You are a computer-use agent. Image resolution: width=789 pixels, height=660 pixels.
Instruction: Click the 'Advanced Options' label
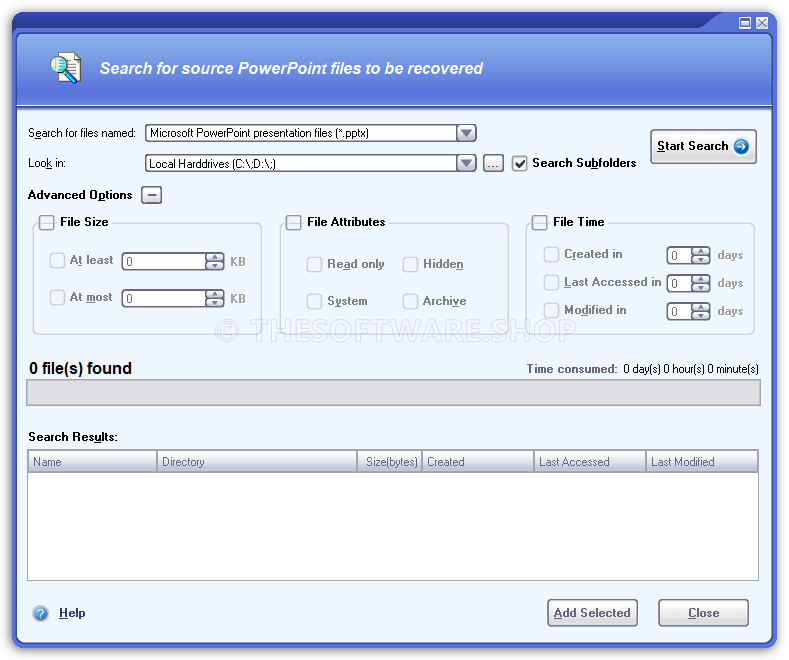pos(80,195)
